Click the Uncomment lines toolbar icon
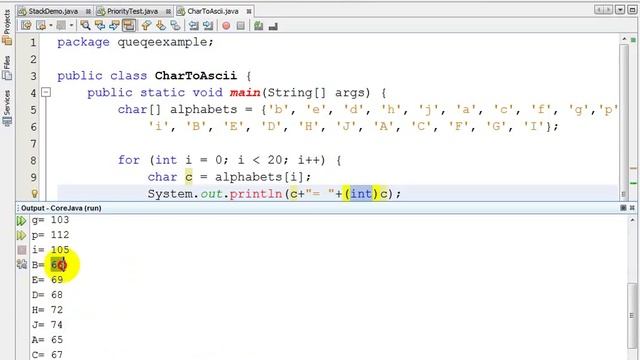This screenshot has width=640, height=360. [x=273, y=26]
